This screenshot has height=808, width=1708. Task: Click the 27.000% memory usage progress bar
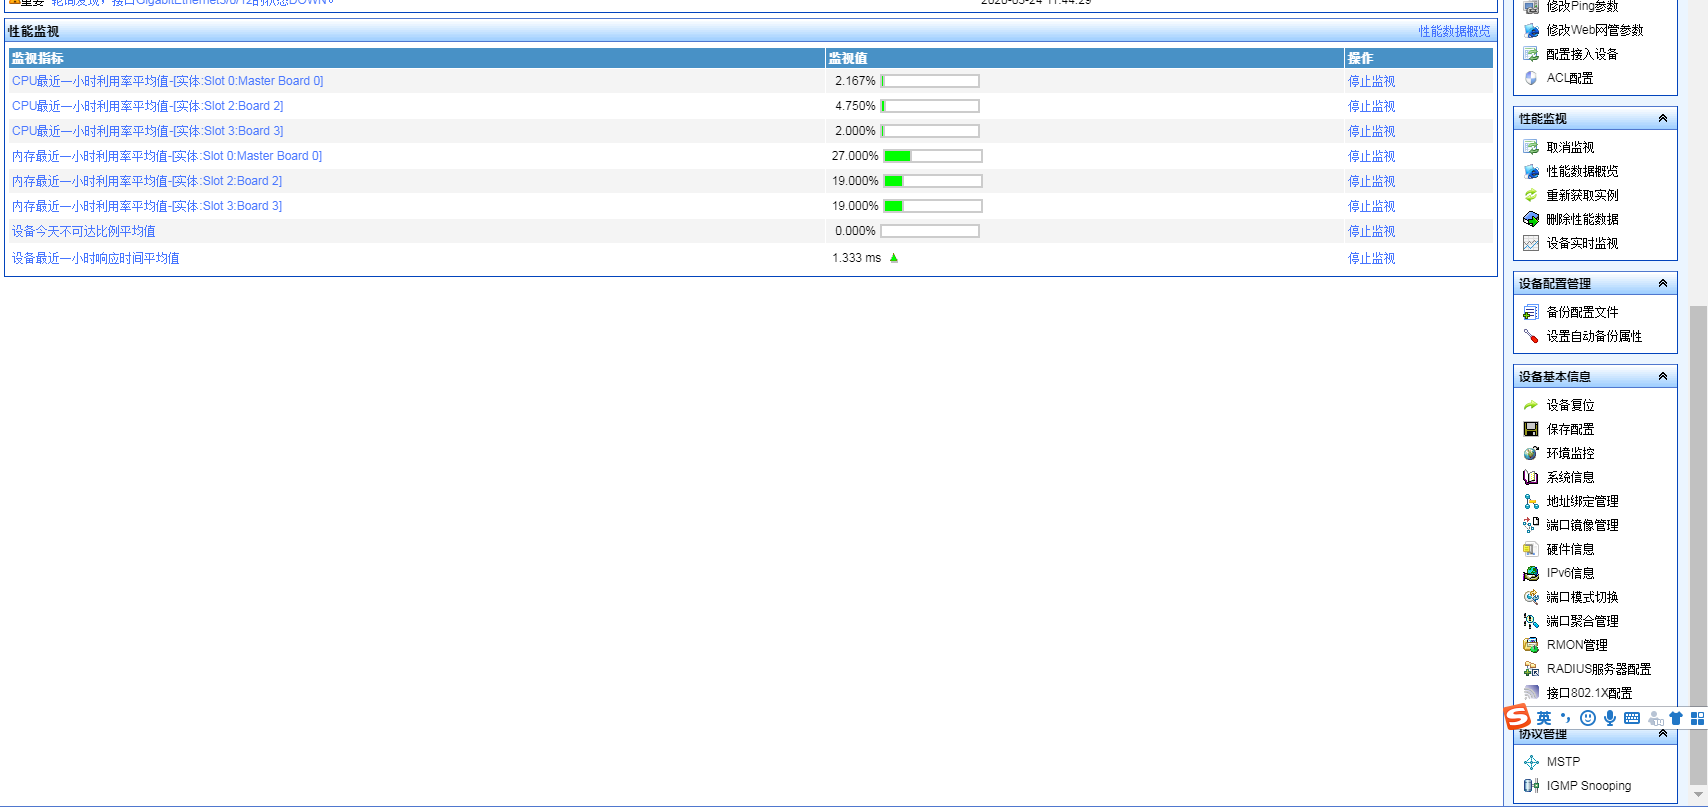933,156
